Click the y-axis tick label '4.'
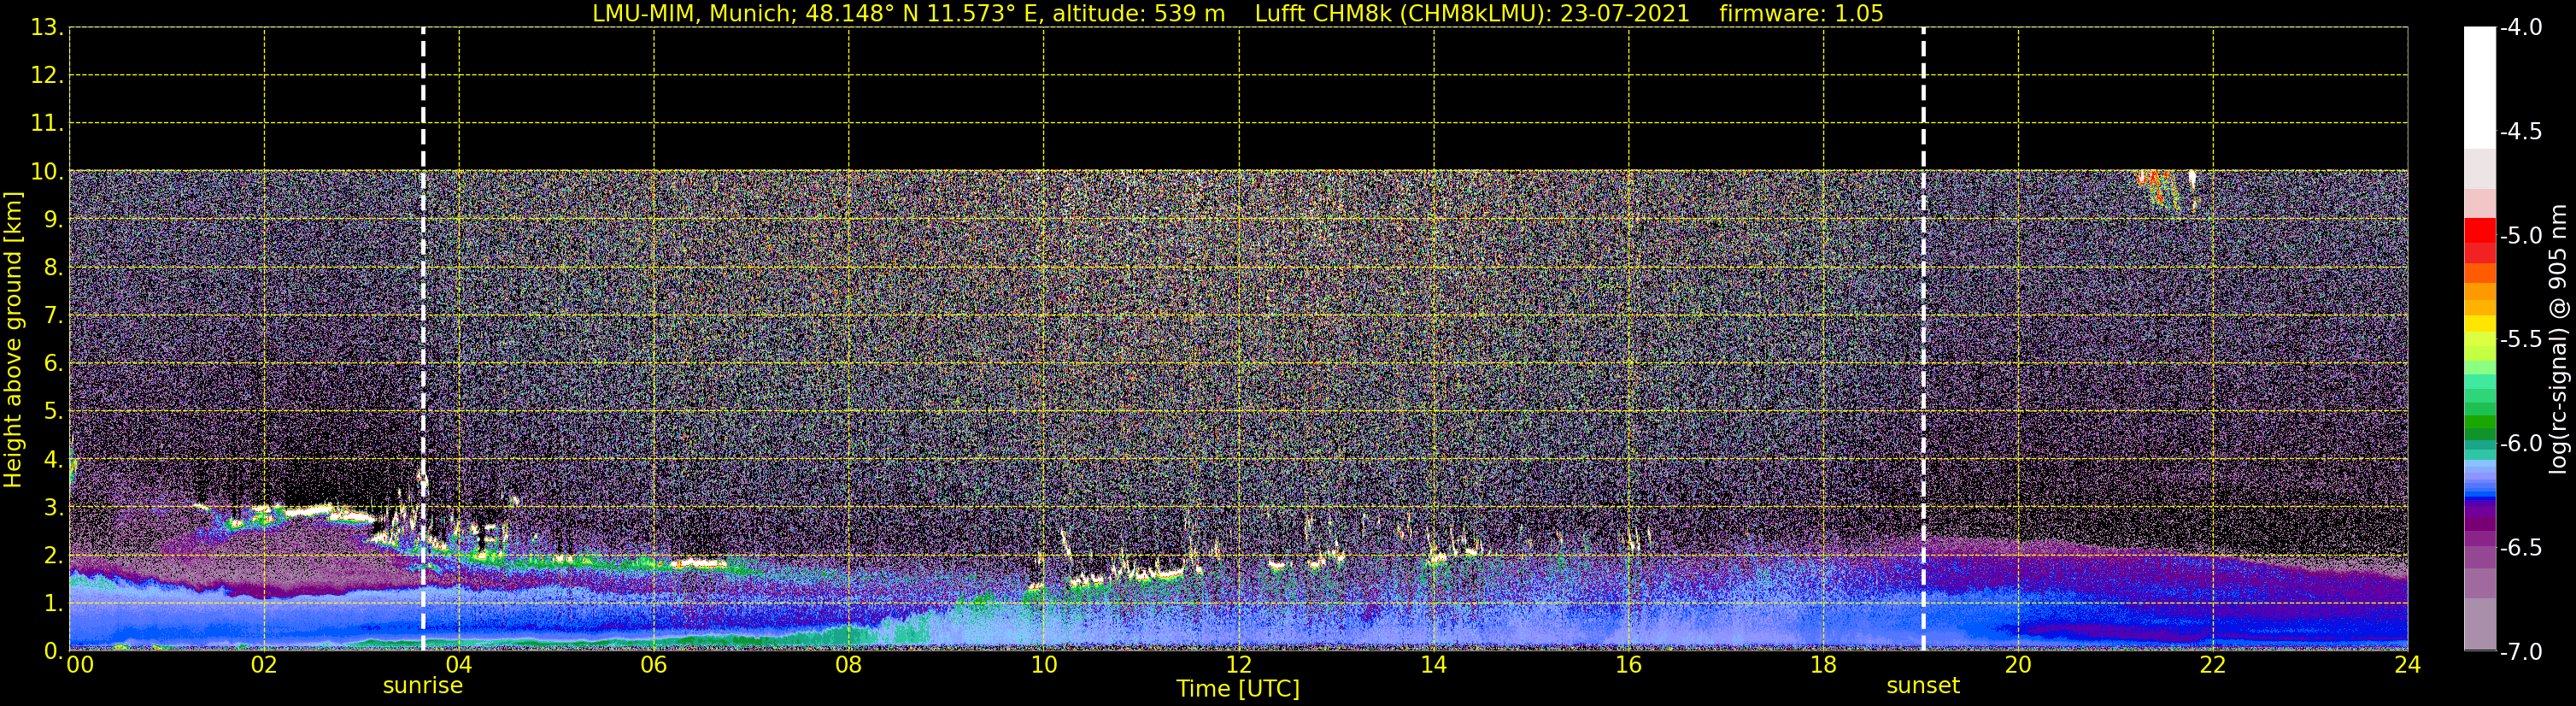The width and height of the screenshot is (2576, 706). tap(54, 460)
